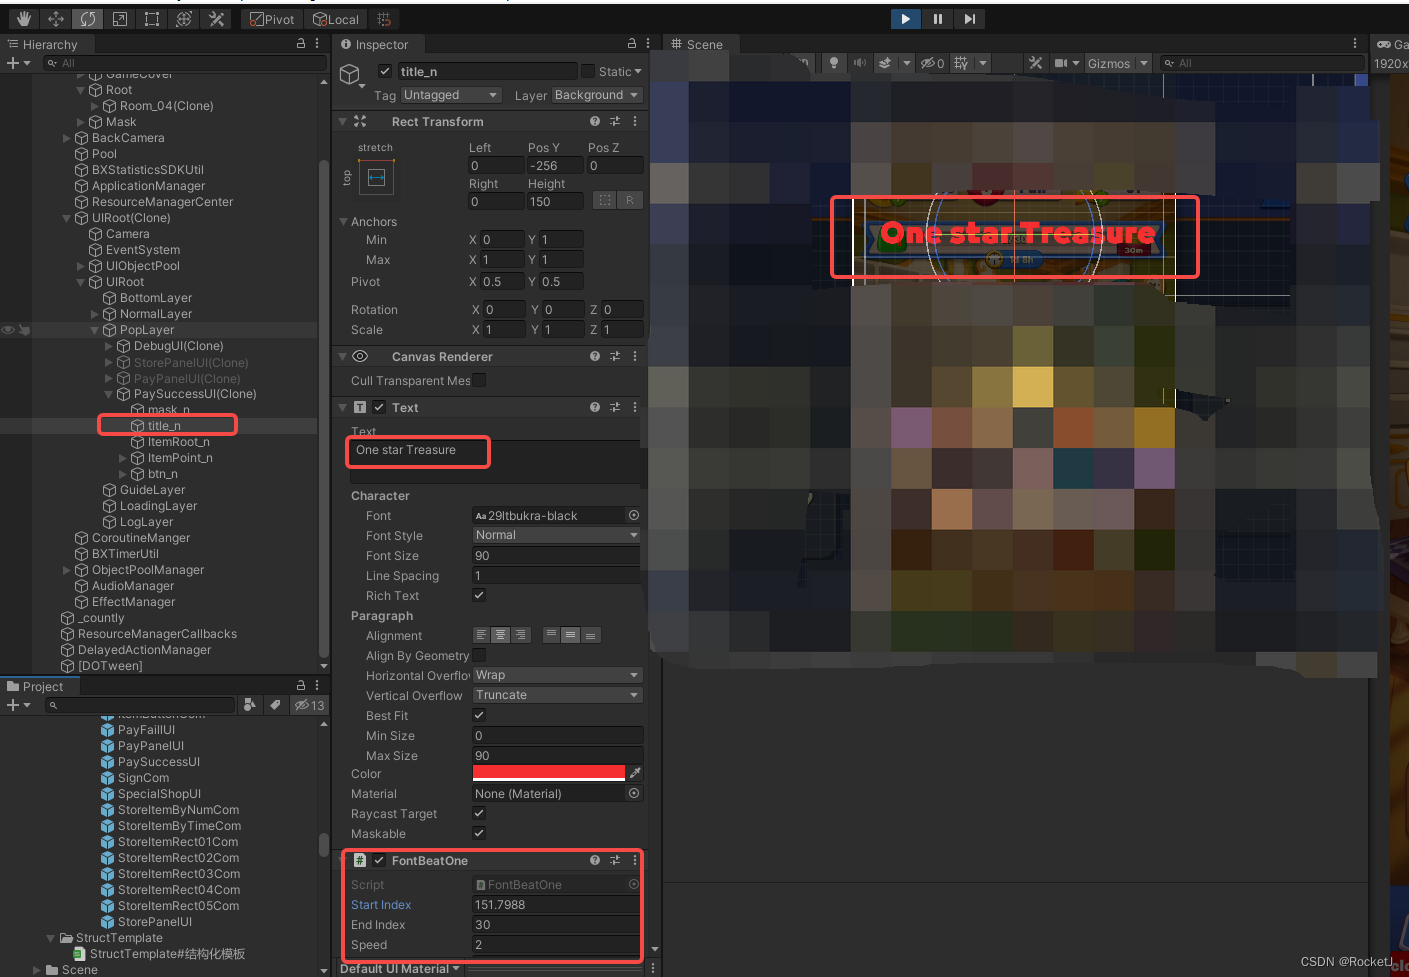Select PaySuccessUI prefab in Project
Viewport: 1409px width, 977px height.
[x=159, y=762]
